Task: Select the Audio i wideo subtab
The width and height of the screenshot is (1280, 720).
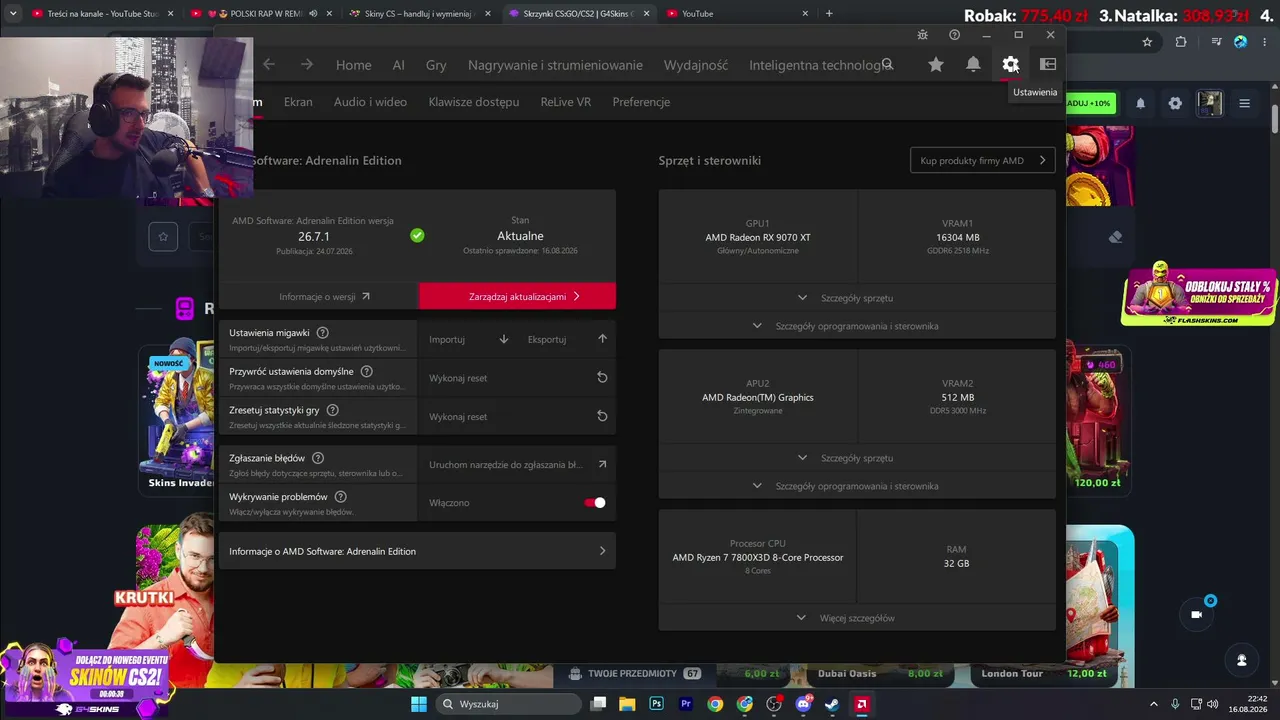Action: (370, 102)
